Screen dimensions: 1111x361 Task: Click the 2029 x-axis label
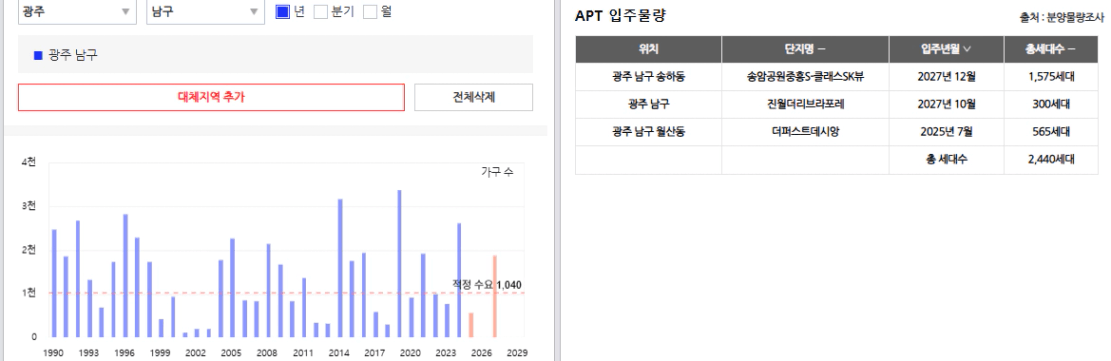[518, 352]
